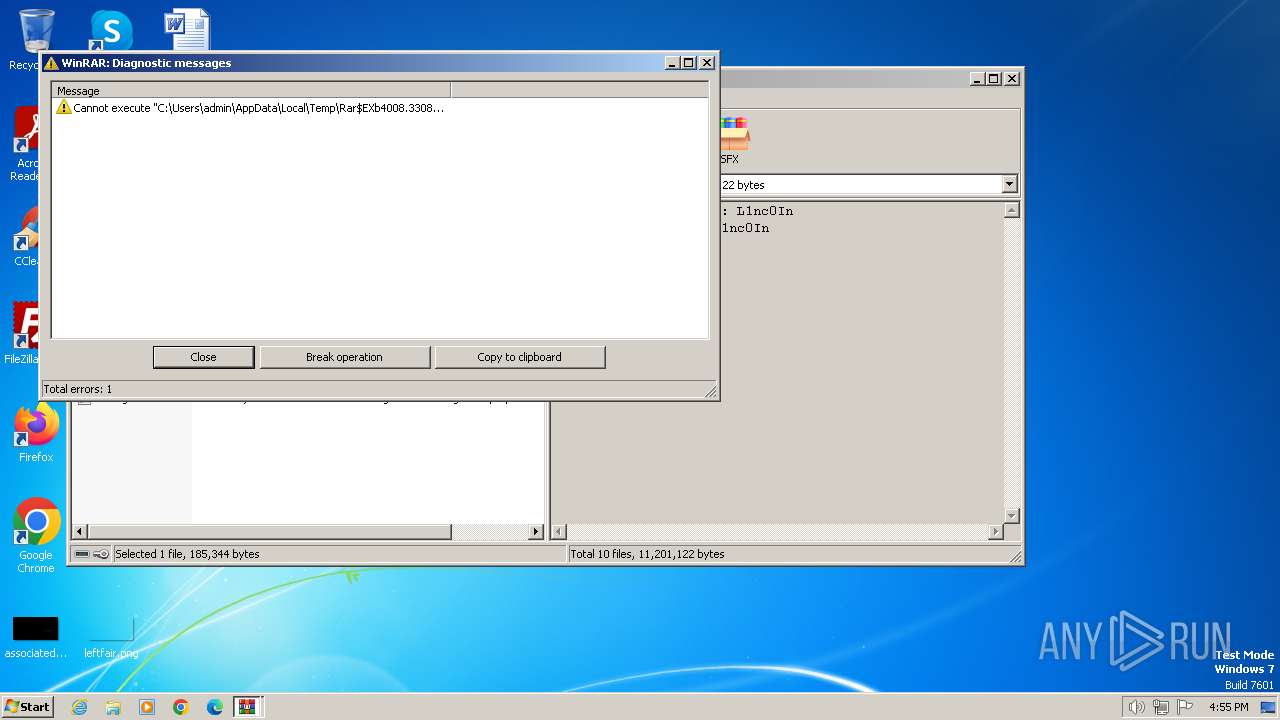Viewport: 1280px width, 720px height.
Task: Click the WinRAR address field showing '22 bytes'
Action: click(x=860, y=185)
